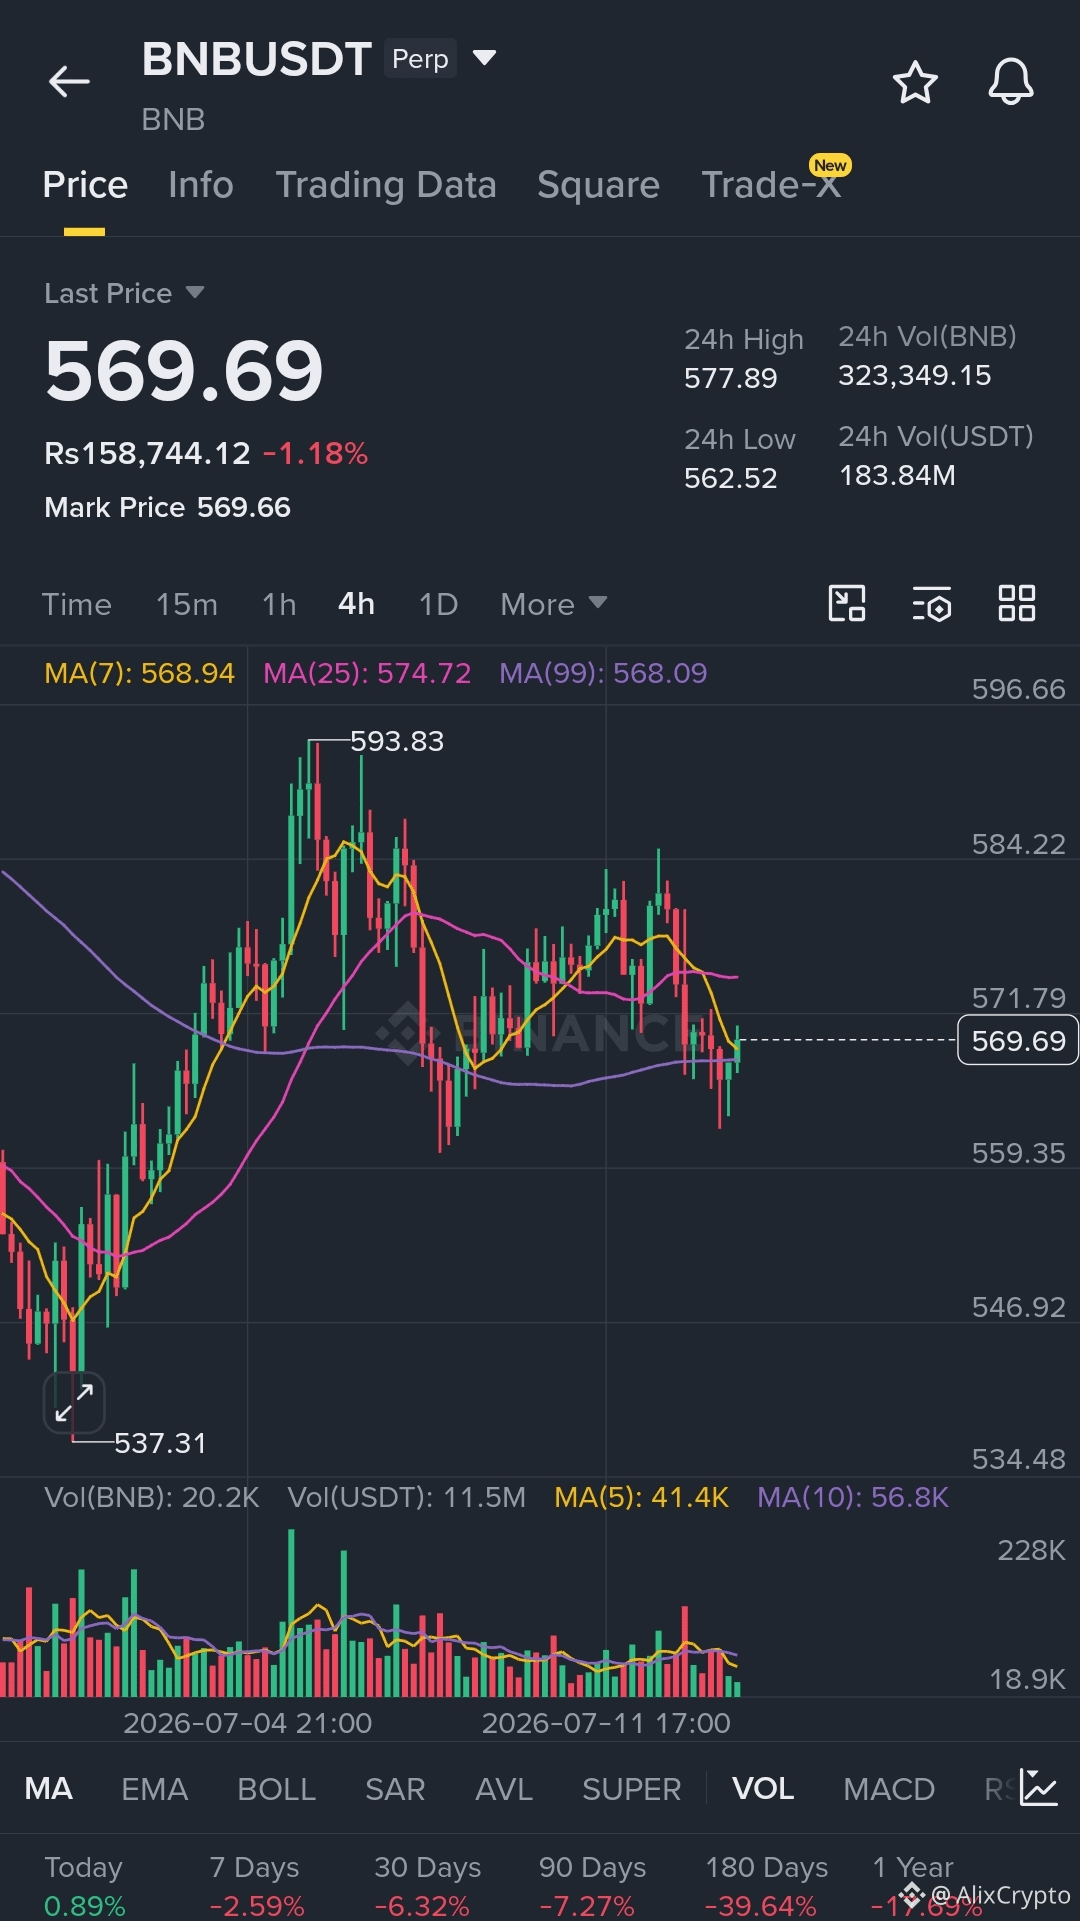Tap the 7 Days -2.59% performance
1080x1921 pixels.
(x=256, y=1886)
